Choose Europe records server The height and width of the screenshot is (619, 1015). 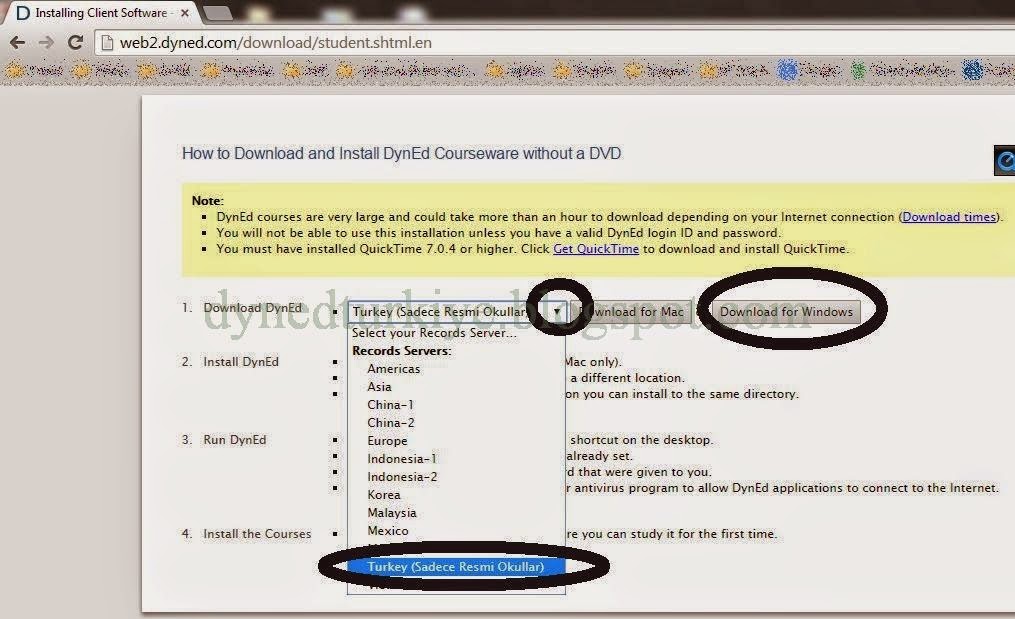tap(456, 441)
